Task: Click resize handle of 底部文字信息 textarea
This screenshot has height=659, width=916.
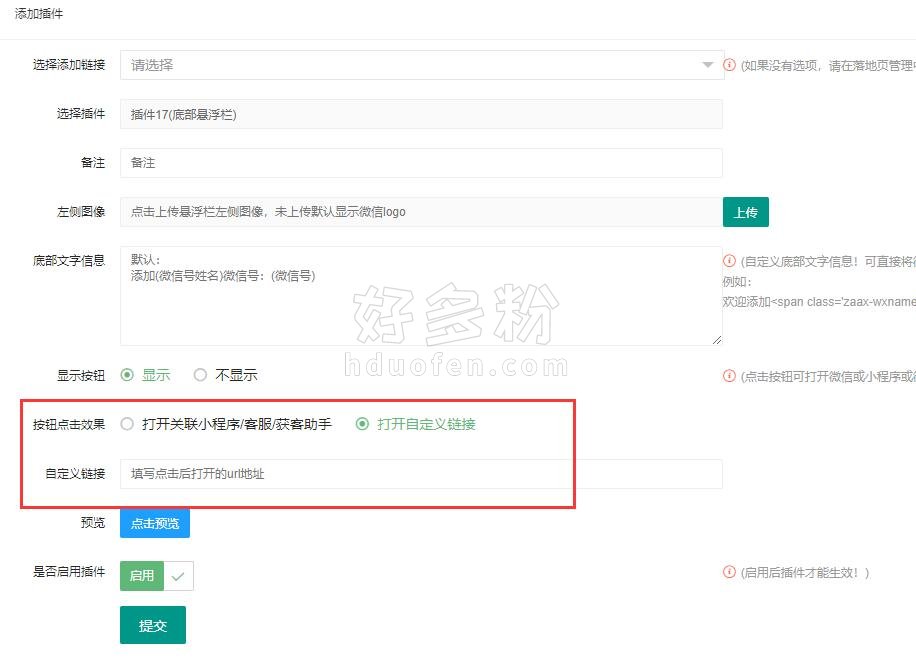Action: tap(716, 340)
